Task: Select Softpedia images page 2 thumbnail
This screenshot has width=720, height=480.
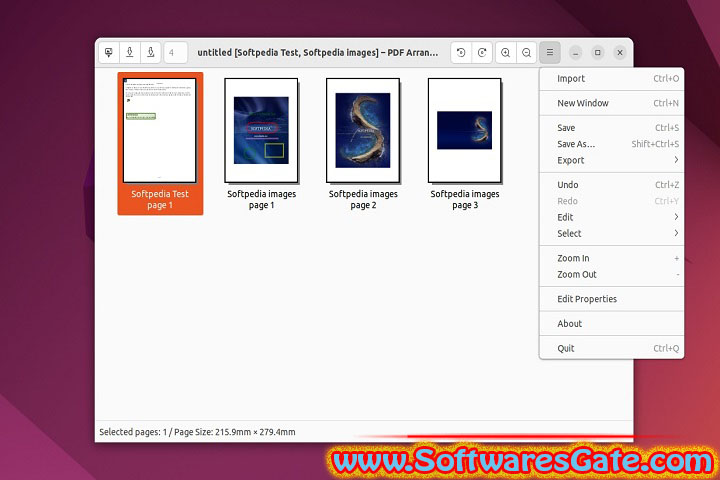Action: [x=363, y=143]
